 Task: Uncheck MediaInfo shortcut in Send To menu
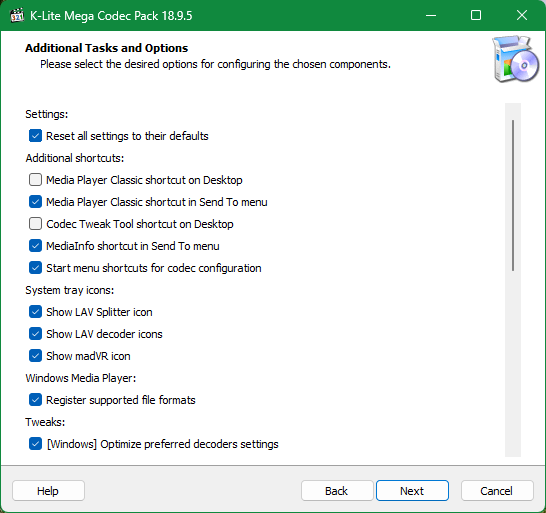click(35, 246)
